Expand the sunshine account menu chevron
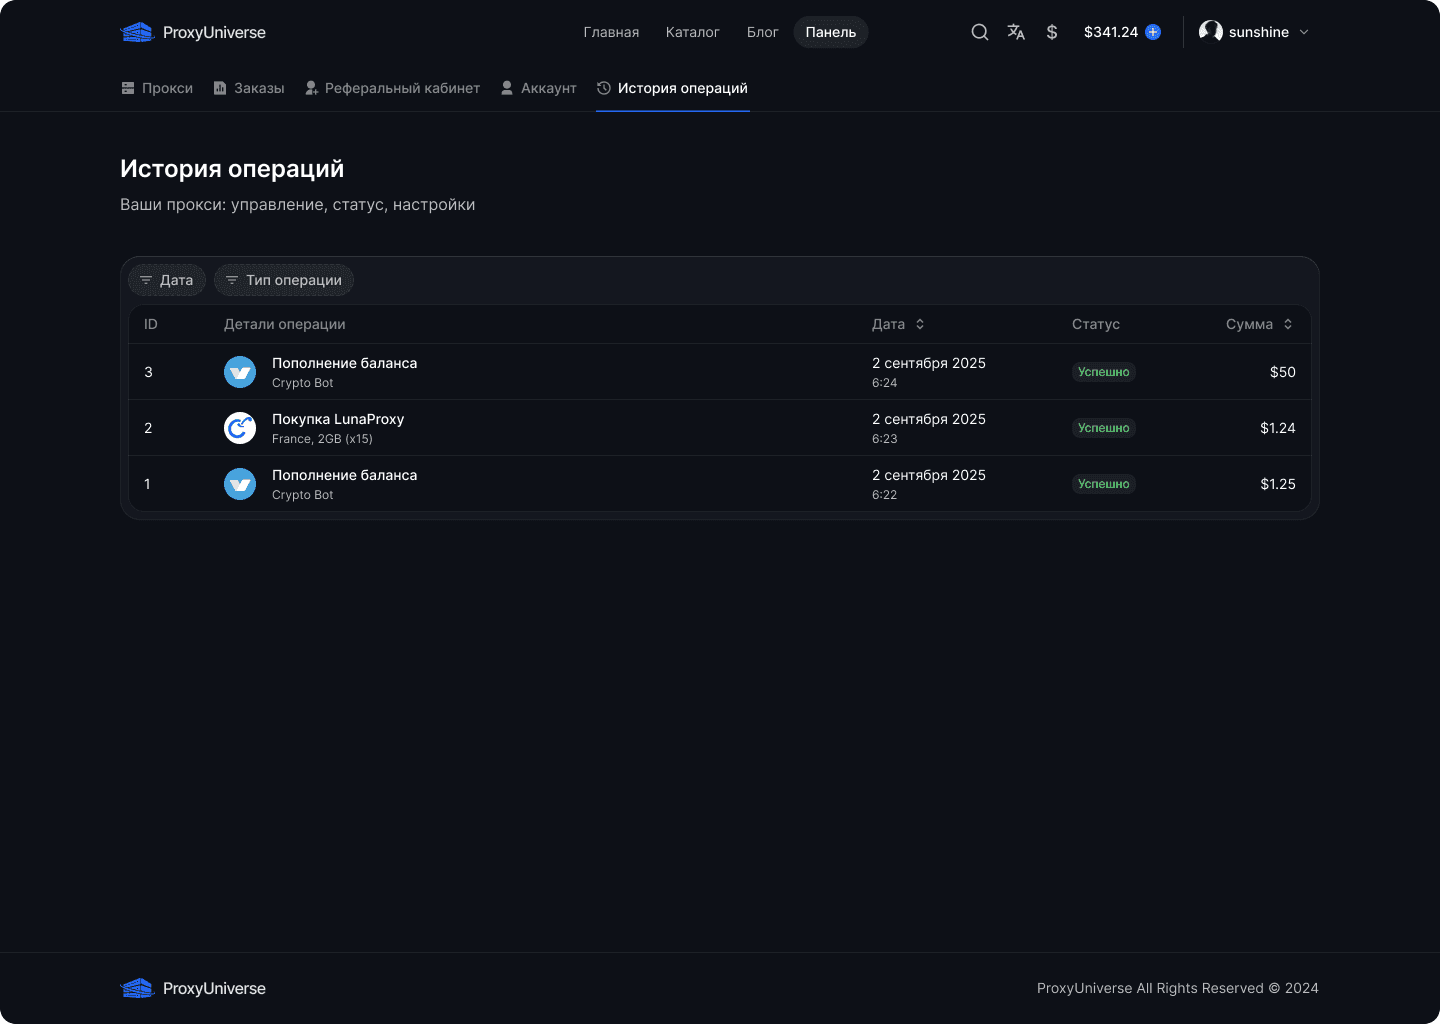Screen dimensions: 1440x1024 tap(1304, 32)
